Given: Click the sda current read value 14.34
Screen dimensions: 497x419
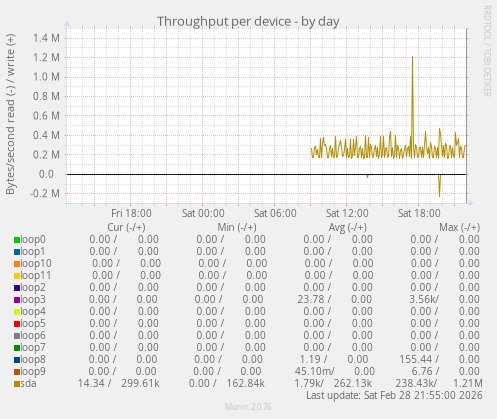Looking at the screenshot, I should [91, 383].
